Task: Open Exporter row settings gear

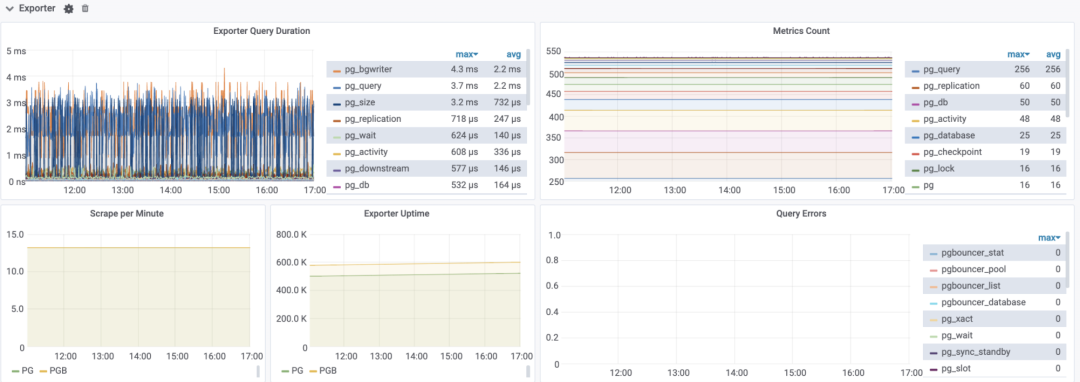Action: tap(68, 9)
